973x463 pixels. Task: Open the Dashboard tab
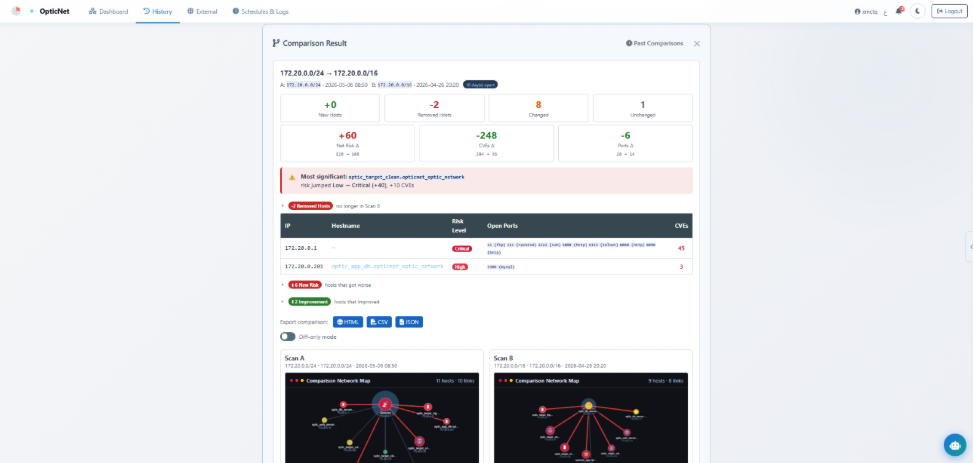[x=109, y=11]
